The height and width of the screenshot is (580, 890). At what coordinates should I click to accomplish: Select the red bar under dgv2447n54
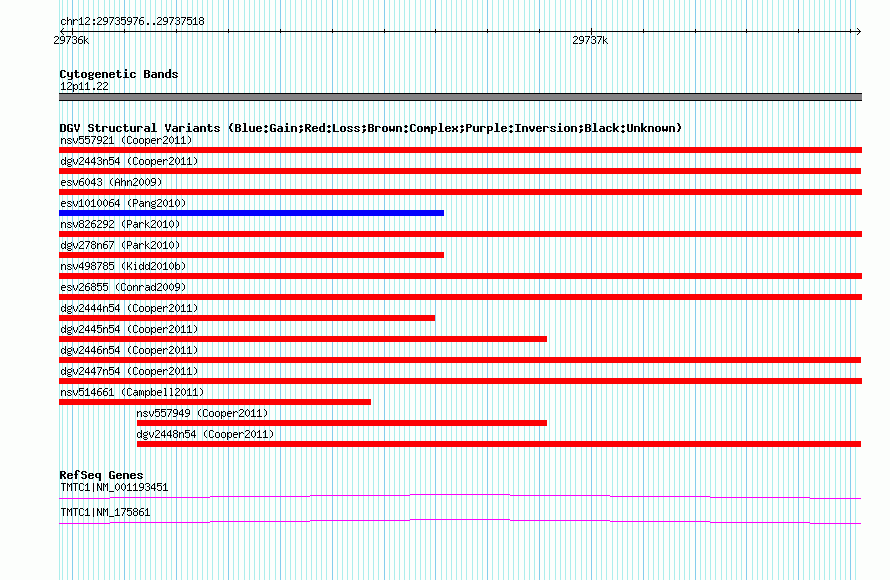click(460, 381)
